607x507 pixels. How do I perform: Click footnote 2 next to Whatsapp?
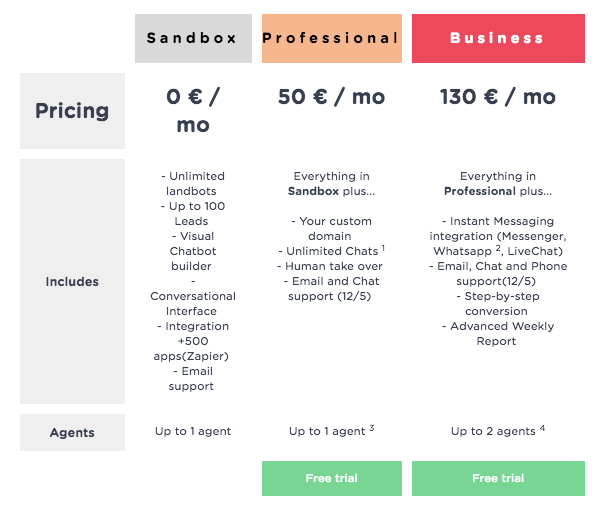(x=498, y=248)
